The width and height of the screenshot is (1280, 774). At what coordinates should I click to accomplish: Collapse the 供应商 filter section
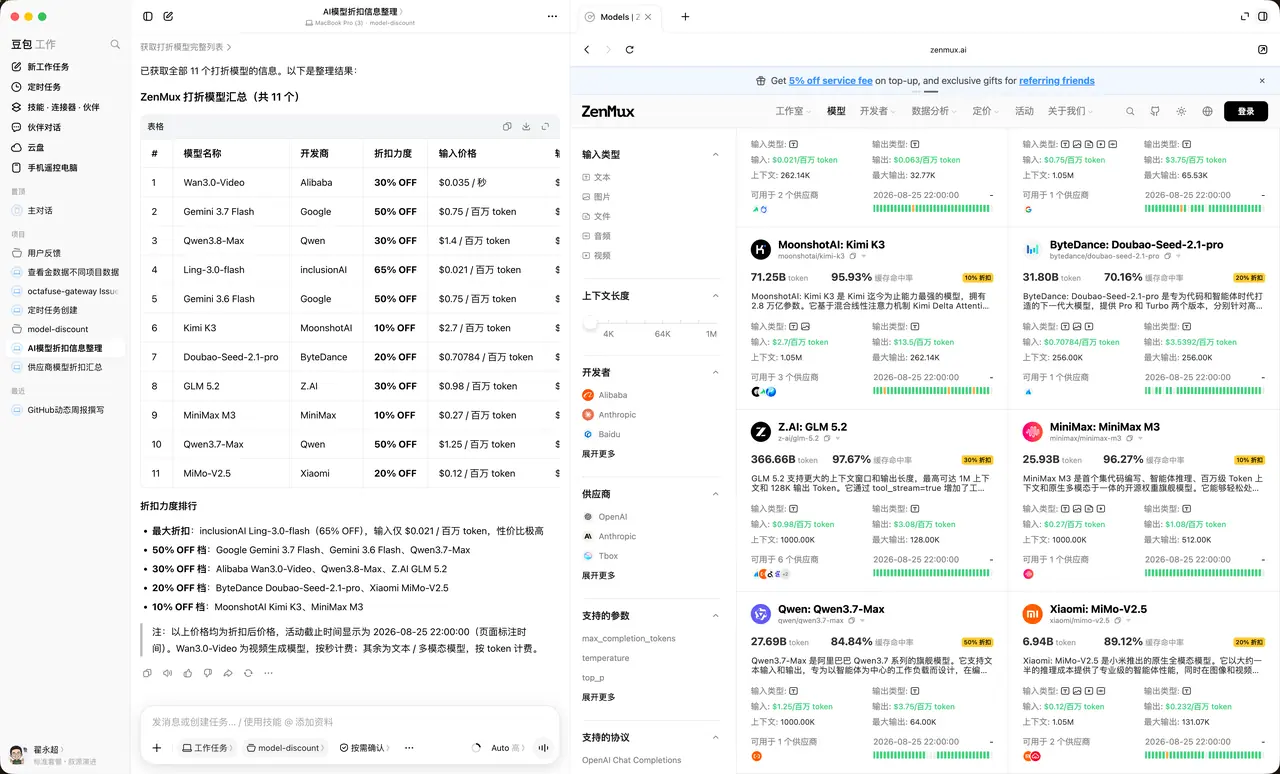point(715,494)
